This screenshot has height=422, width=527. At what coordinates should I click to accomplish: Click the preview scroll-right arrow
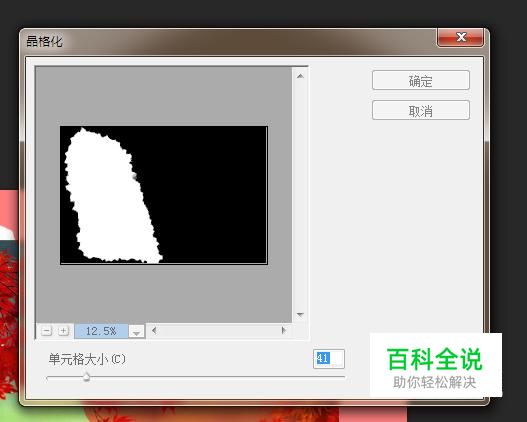click(x=284, y=331)
